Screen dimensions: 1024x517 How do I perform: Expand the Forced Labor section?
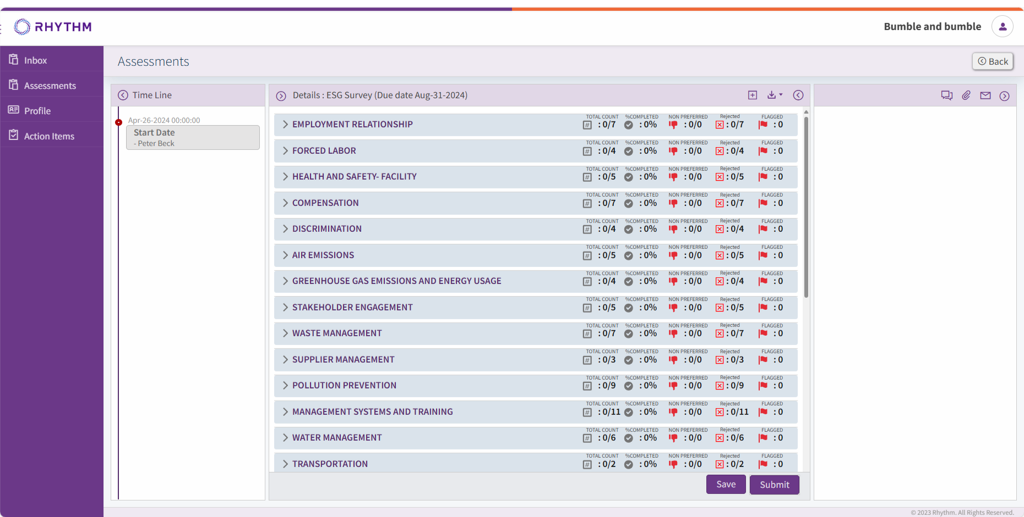(x=285, y=151)
